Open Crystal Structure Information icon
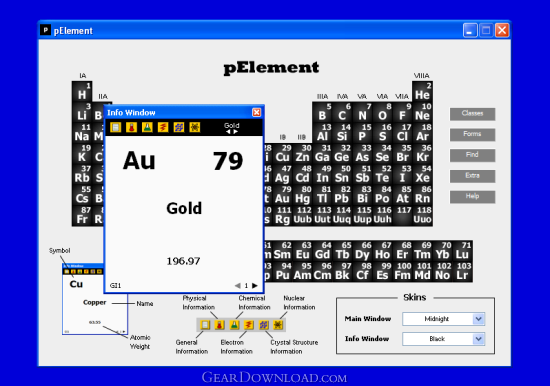Viewport: 550px width, 386px height. pyautogui.click(x=179, y=127)
